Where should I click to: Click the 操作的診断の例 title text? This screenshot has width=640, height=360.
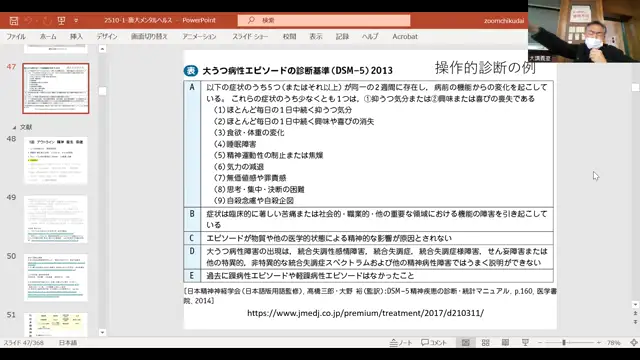(485, 68)
